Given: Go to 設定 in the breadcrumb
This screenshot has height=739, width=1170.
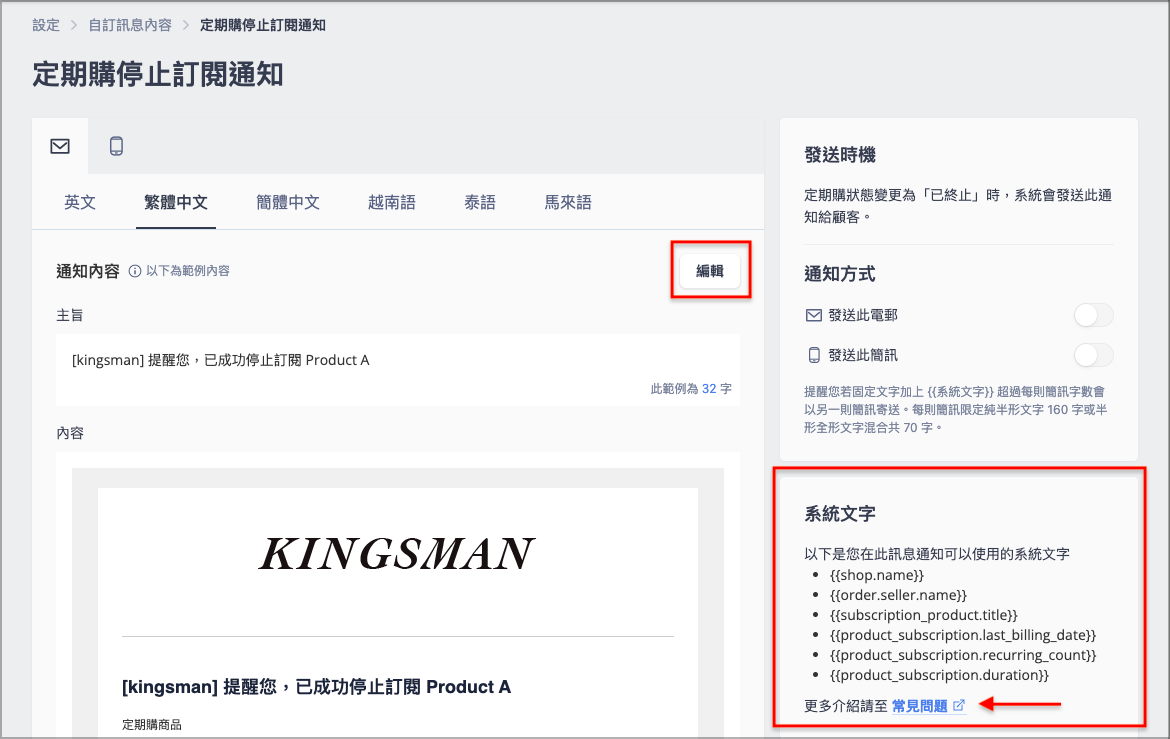Looking at the screenshot, I should click(x=46, y=25).
